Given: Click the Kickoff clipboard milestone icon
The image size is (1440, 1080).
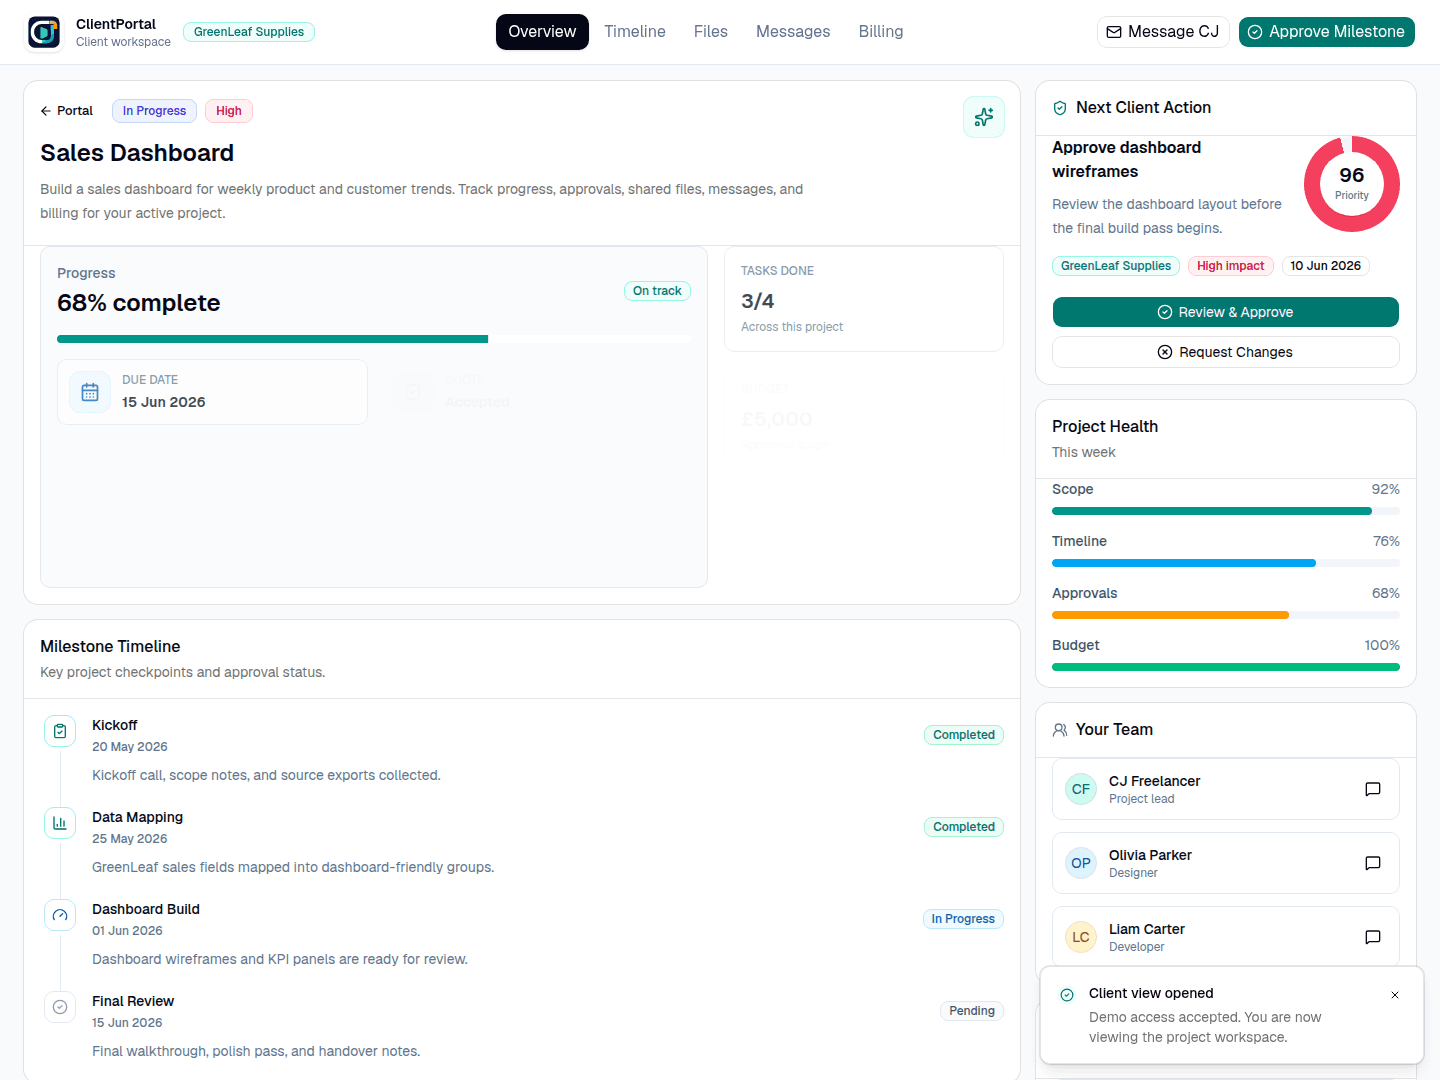Looking at the screenshot, I should click(60, 731).
